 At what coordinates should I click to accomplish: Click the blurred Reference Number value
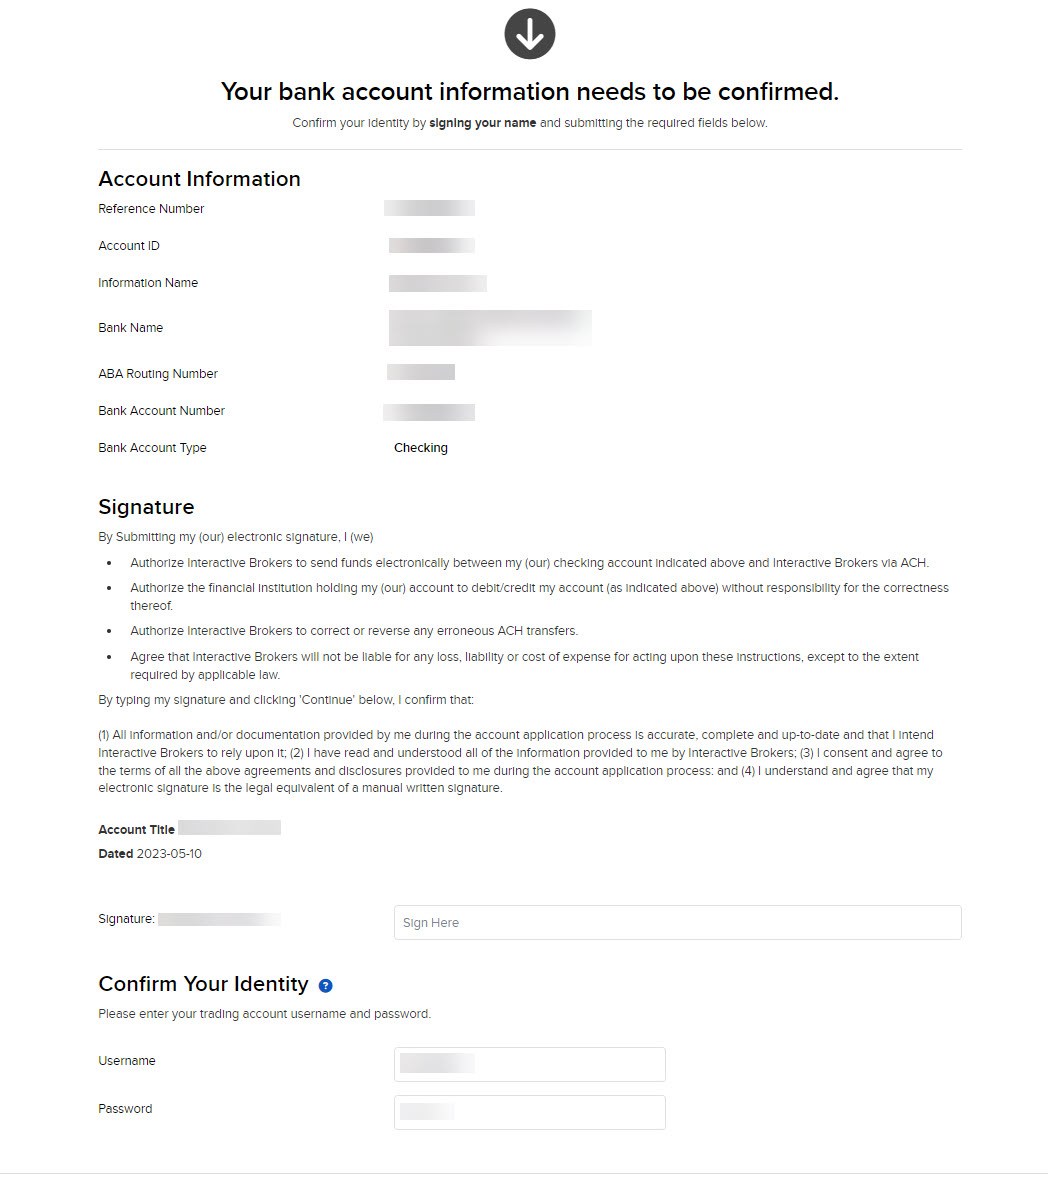(x=429, y=208)
